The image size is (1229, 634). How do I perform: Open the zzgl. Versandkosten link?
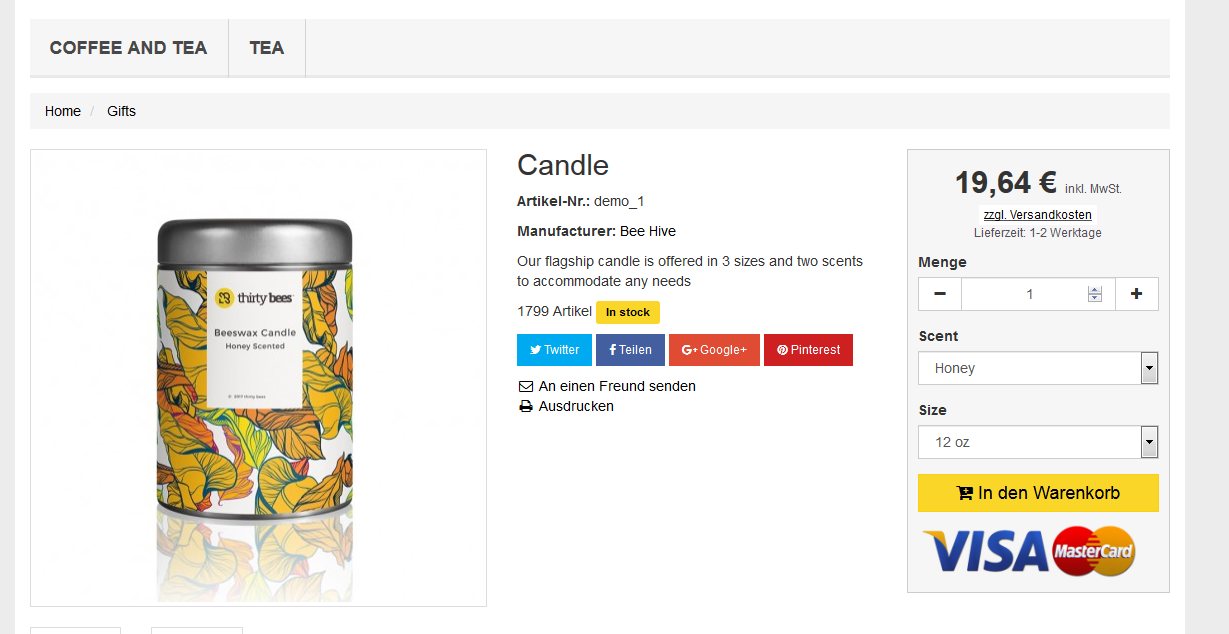tap(1038, 215)
